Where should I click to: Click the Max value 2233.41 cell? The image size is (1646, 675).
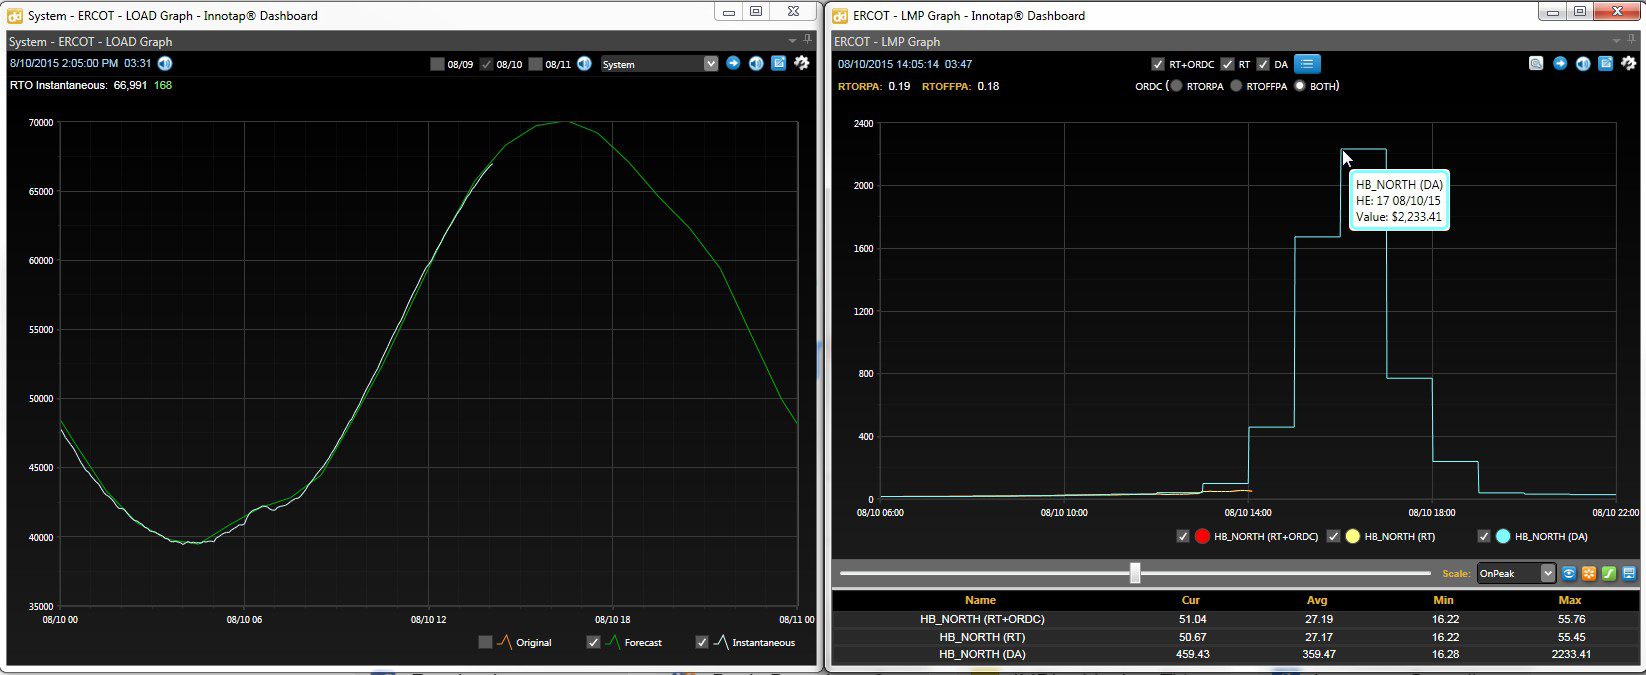1571,654
